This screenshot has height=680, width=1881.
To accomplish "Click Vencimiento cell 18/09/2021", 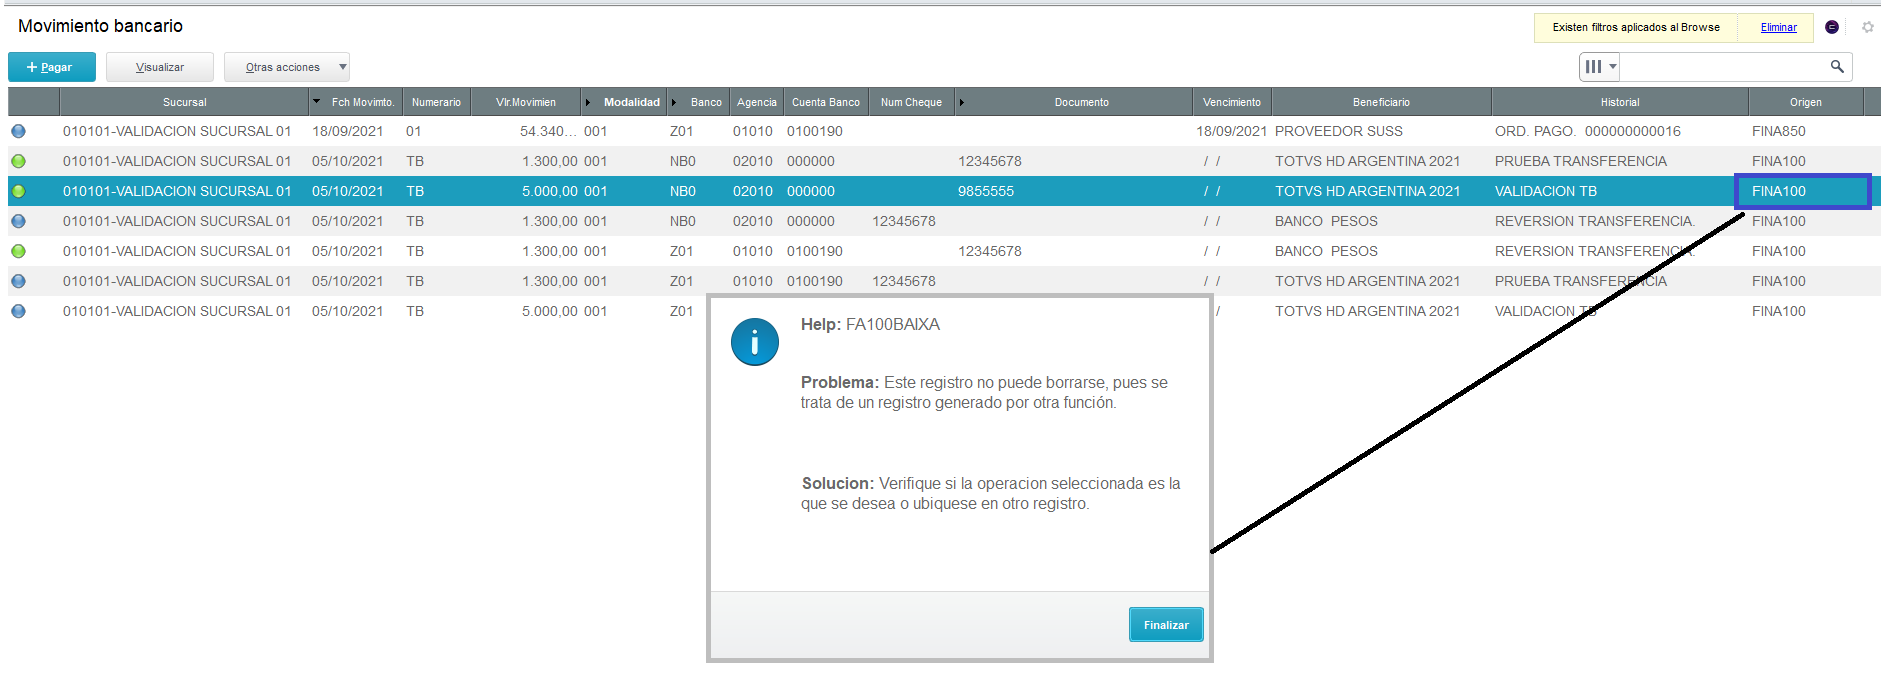I will coord(1232,131).
